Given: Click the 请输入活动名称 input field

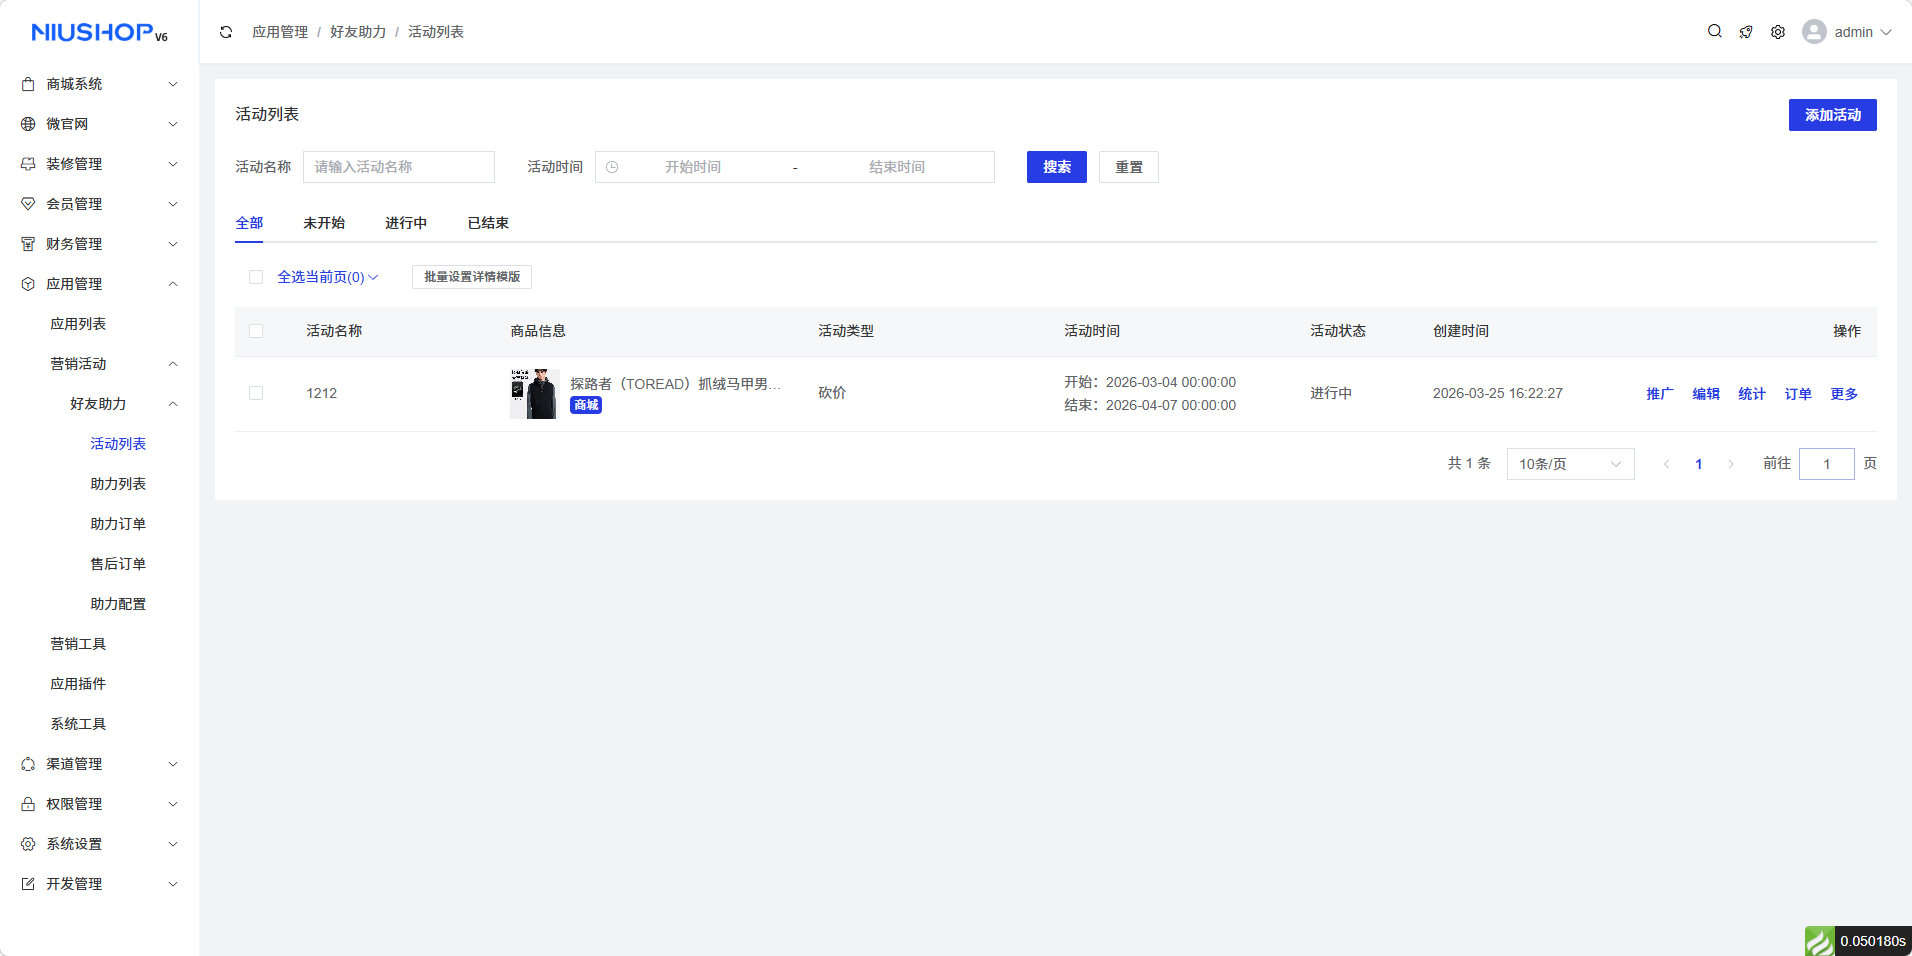Looking at the screenshot, I should point(398,167).
